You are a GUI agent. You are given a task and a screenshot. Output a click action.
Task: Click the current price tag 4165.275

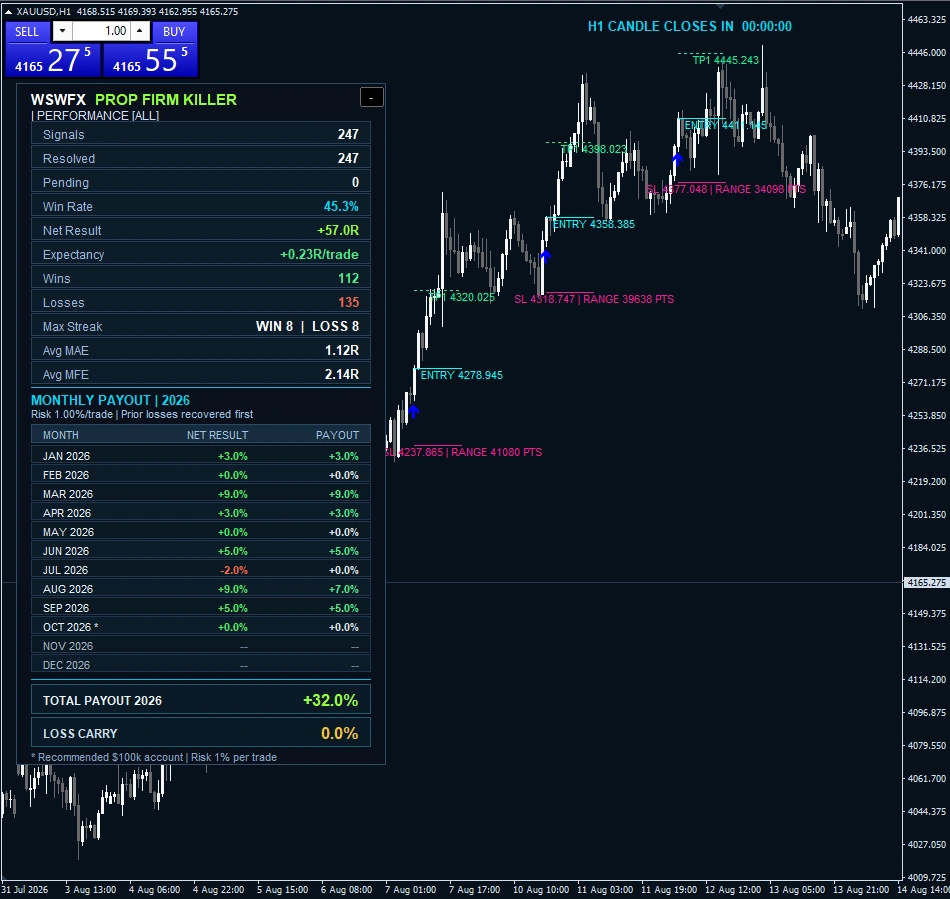(926, 583)
